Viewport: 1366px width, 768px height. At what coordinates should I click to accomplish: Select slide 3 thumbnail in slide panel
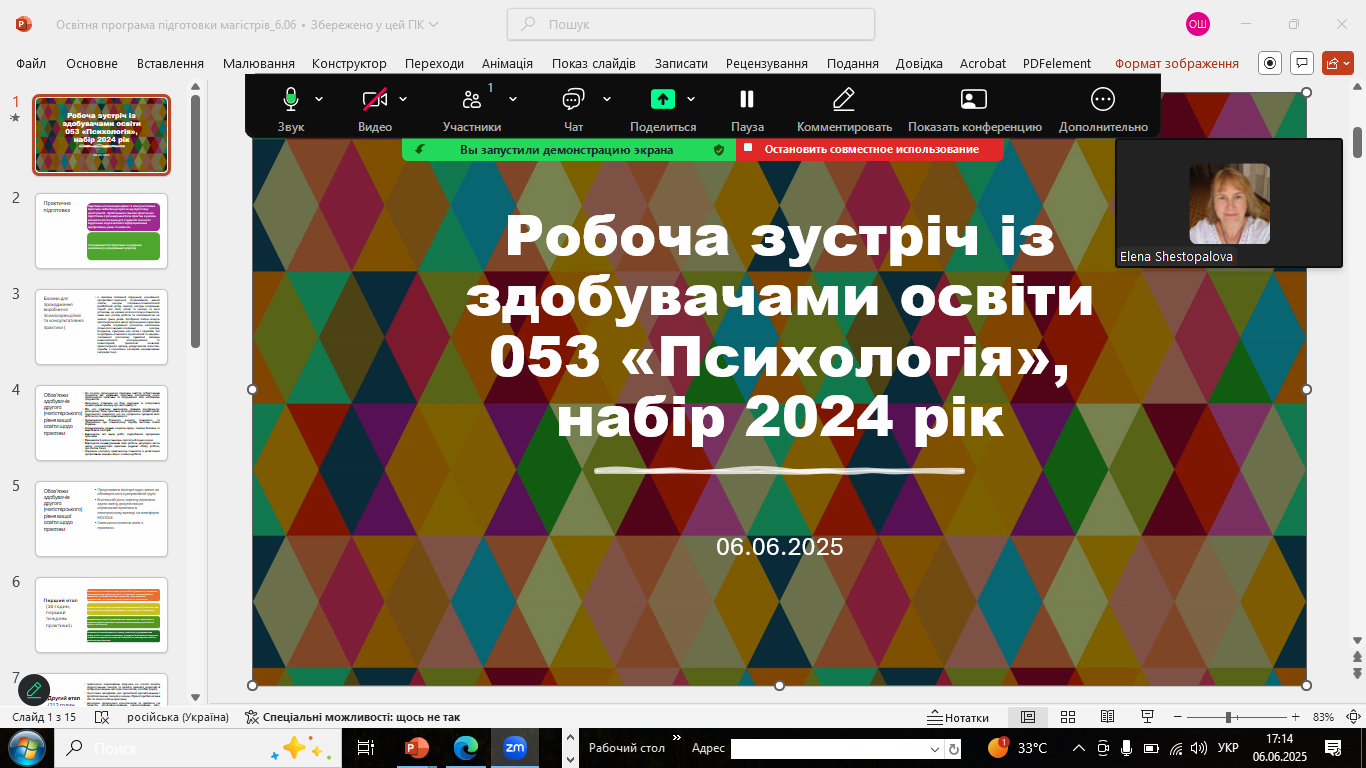pyautogui.click(x=101, y=327)
